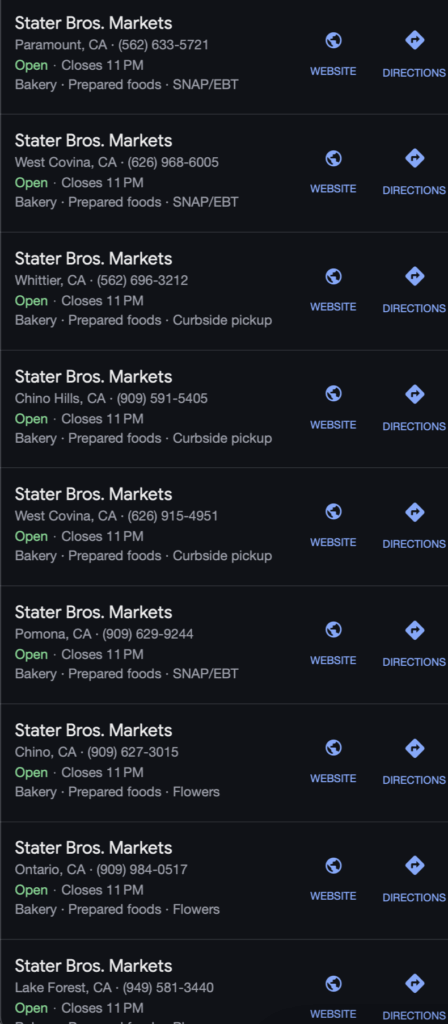The height and width of the screenshot is (1024, 448).
Task: Open website for Whittier Stater Bros. store
Action: 333,291
